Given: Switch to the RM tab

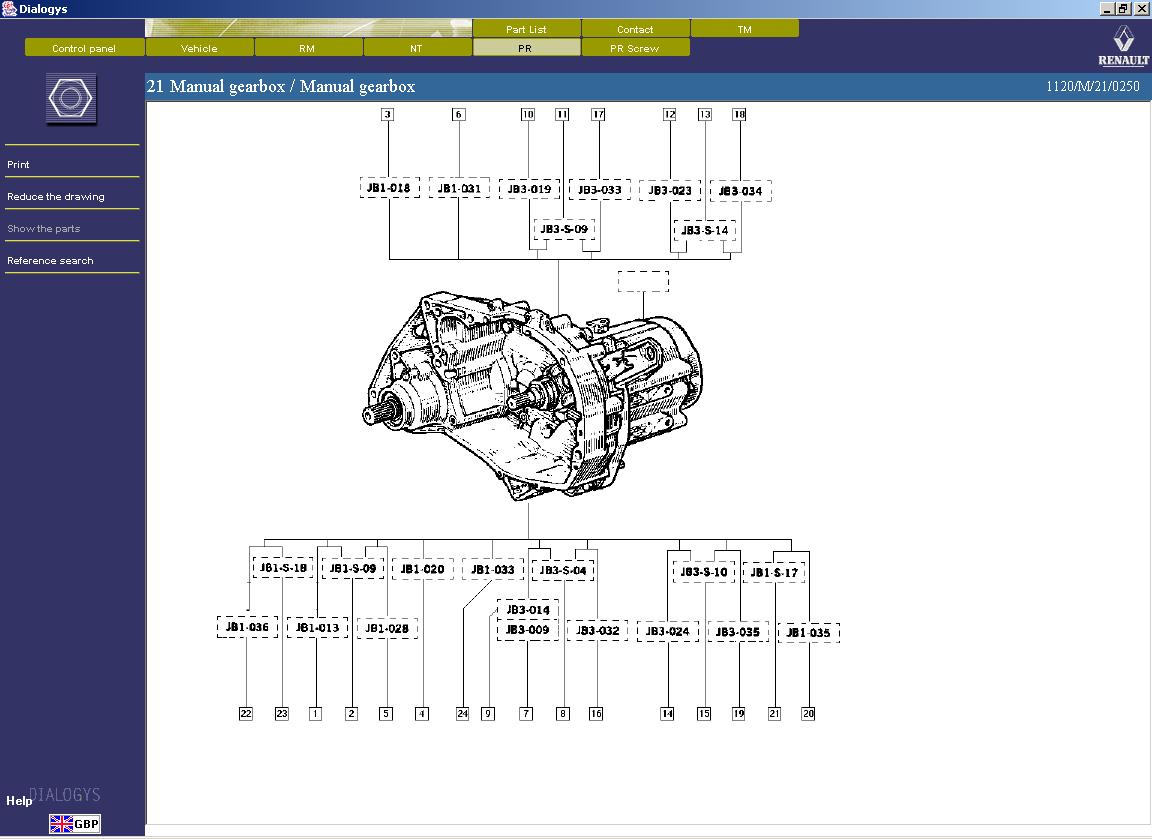Looking at the screenshot, I should [x=307, y=48].
